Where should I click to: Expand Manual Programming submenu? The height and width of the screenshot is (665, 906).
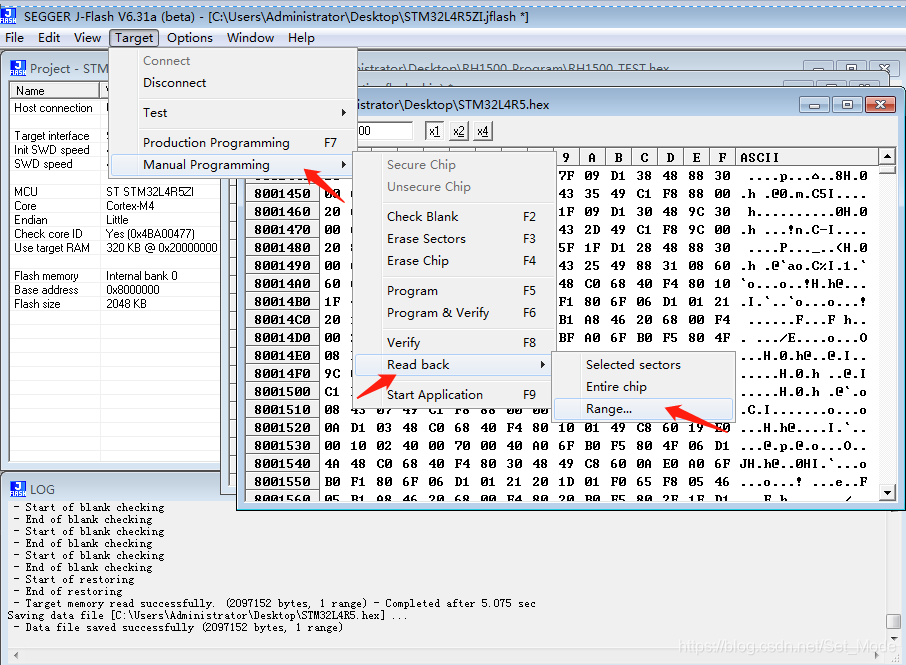coord(231,165)
